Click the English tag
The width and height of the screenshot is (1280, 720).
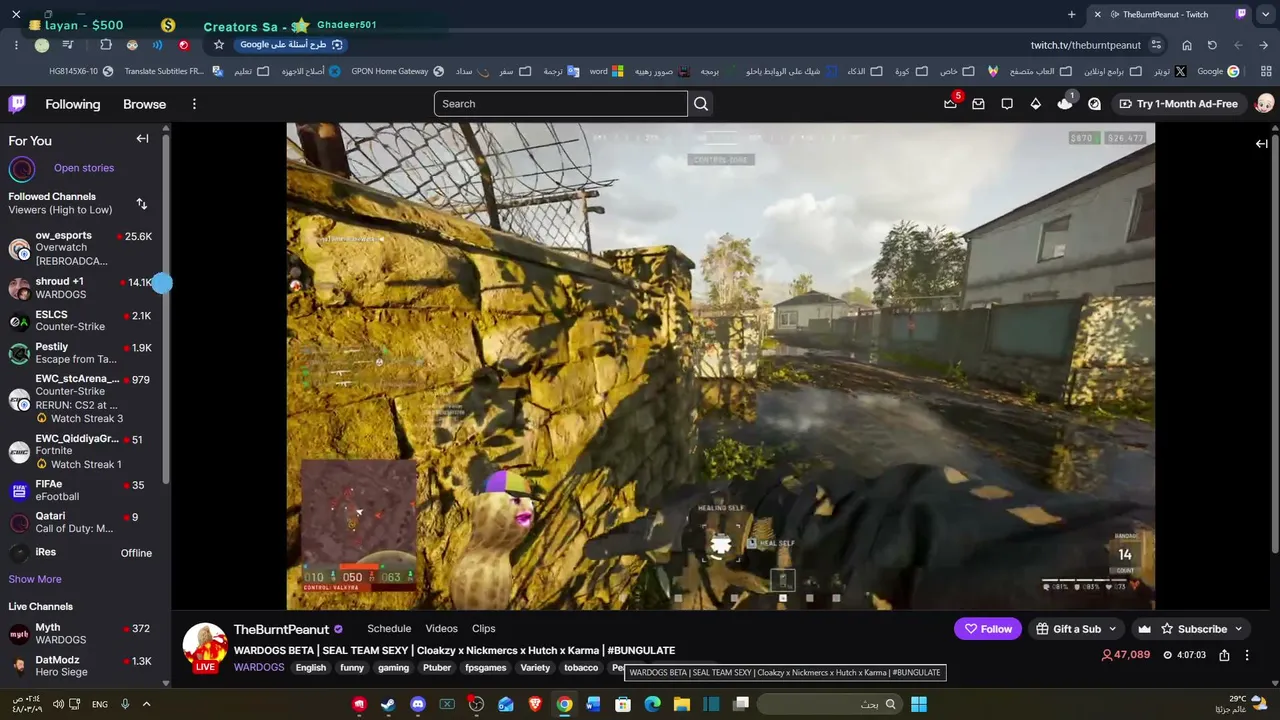tap(311, 668)
